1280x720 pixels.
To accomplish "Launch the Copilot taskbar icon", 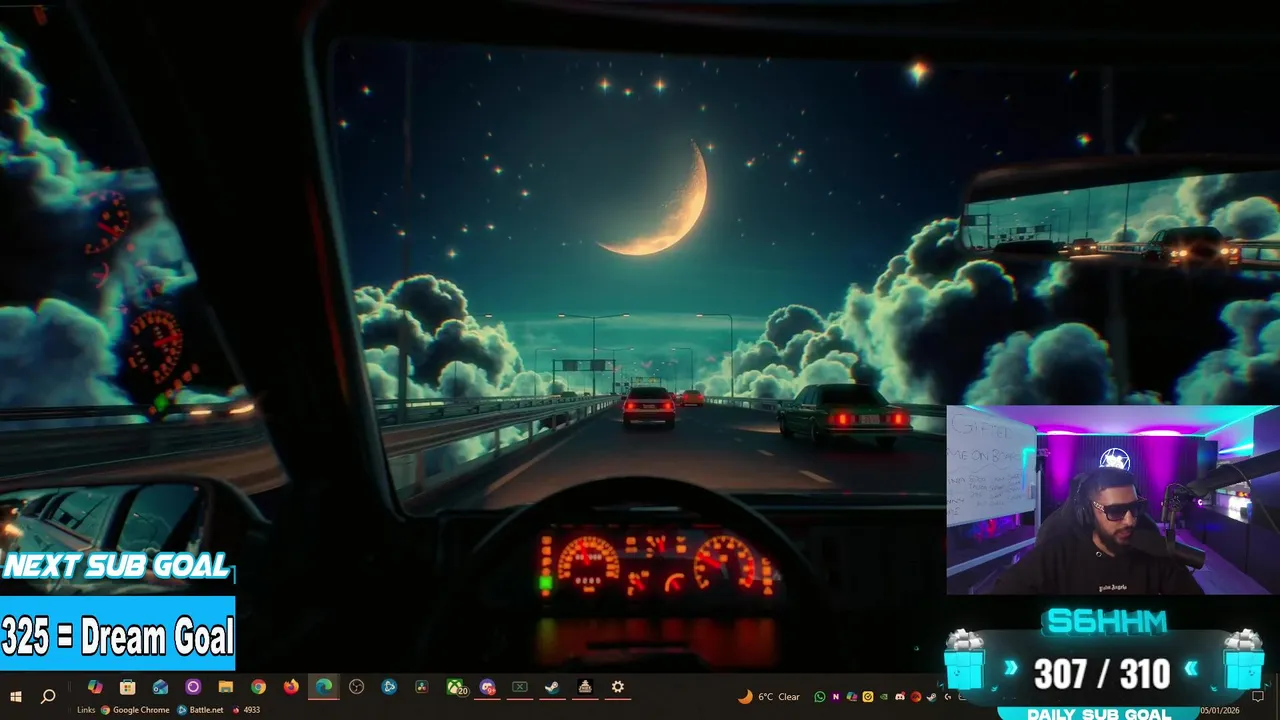I will coord(95,687).
